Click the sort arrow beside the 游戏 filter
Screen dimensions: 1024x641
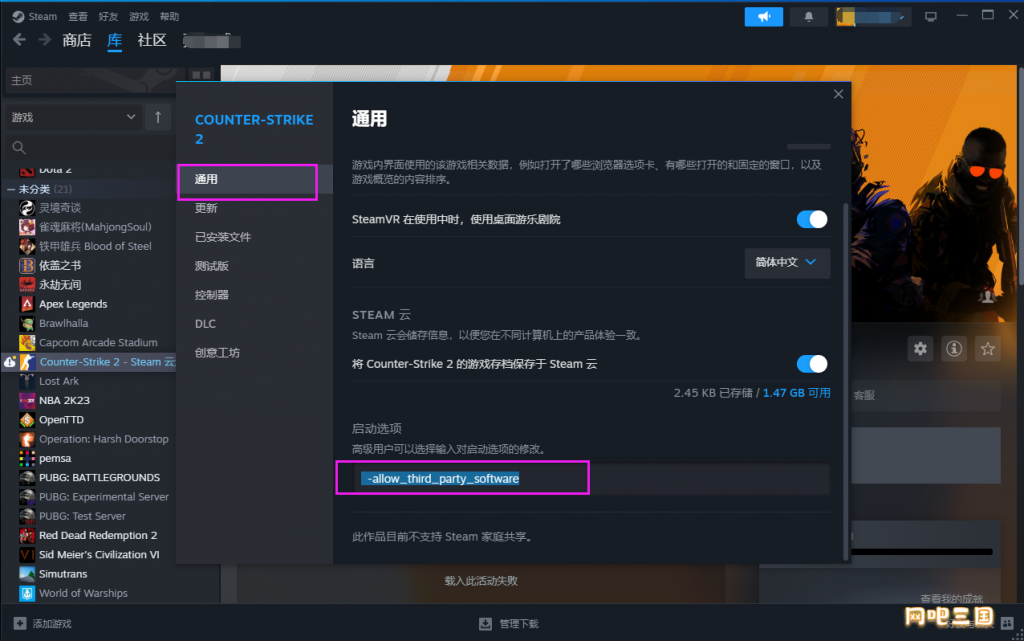158,117
